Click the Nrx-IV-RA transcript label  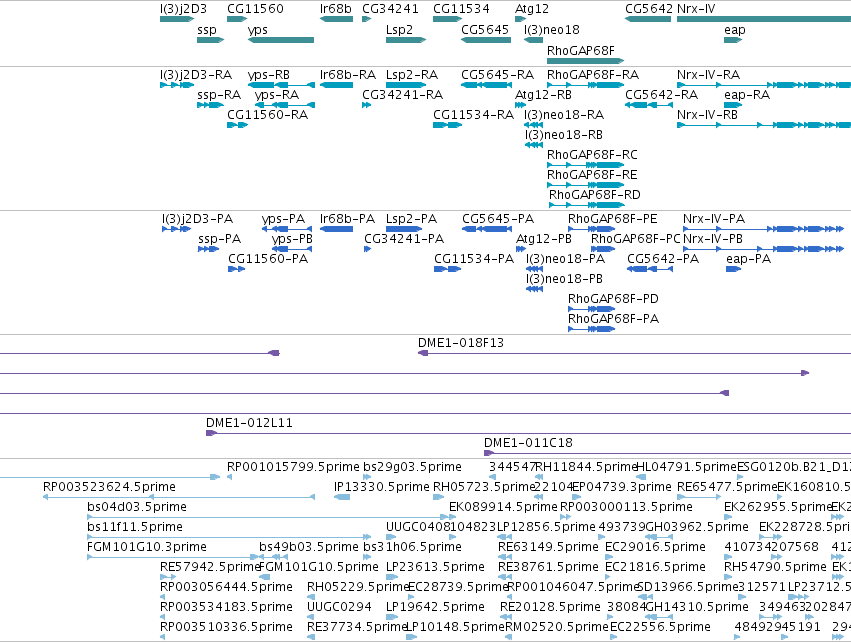click(x=708, y=74)
